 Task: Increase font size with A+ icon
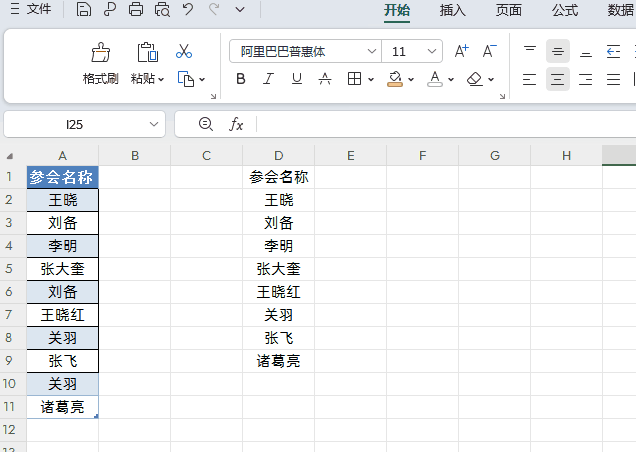click(x=461, y=51)
